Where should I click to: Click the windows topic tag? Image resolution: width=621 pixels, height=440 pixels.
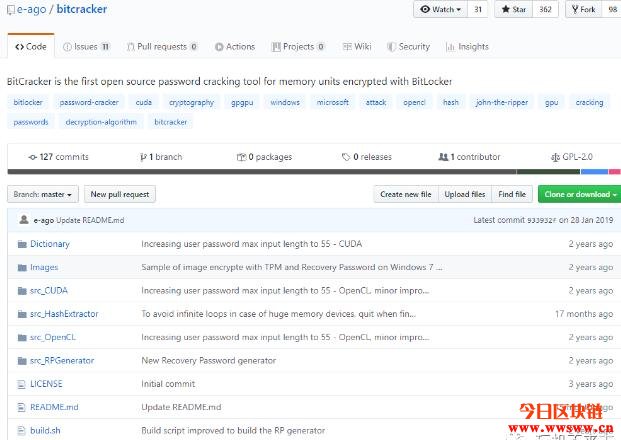pyautogui.click(x=285, y=103)
